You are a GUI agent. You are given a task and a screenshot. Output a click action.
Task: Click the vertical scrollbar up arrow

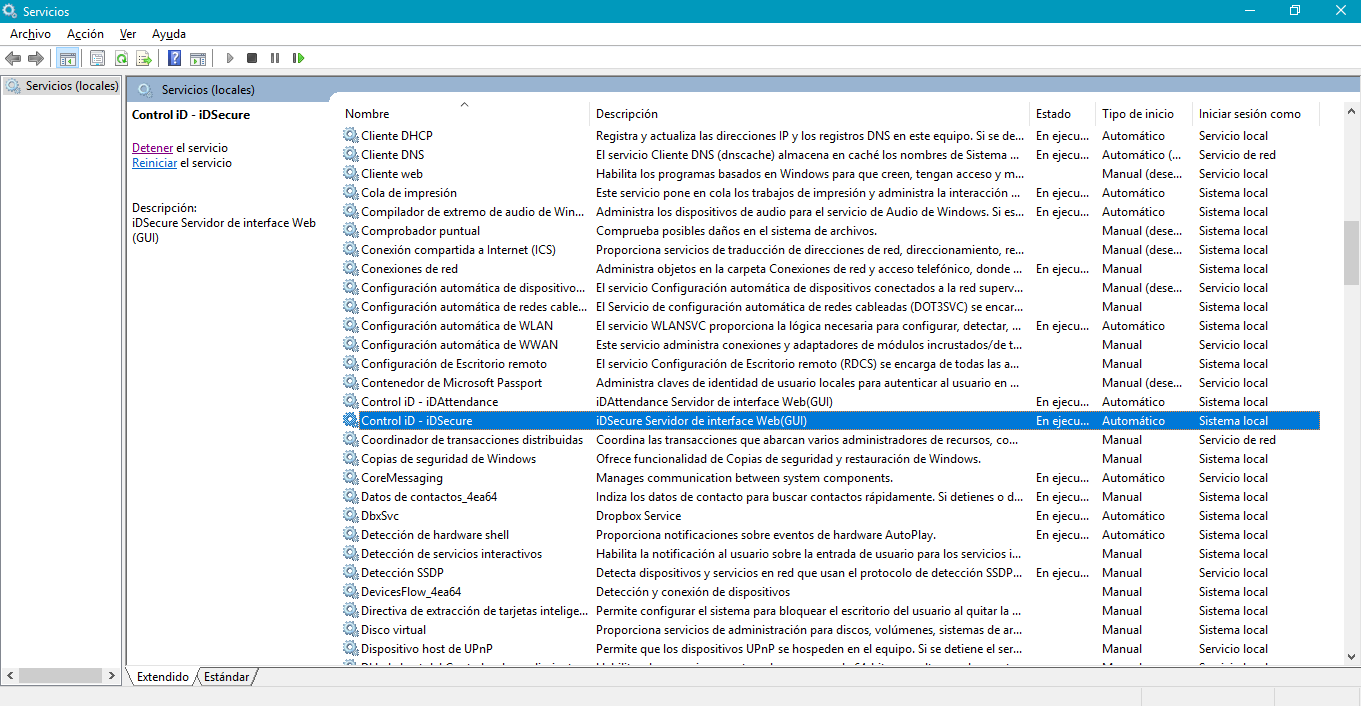(x=1351, y=112)
